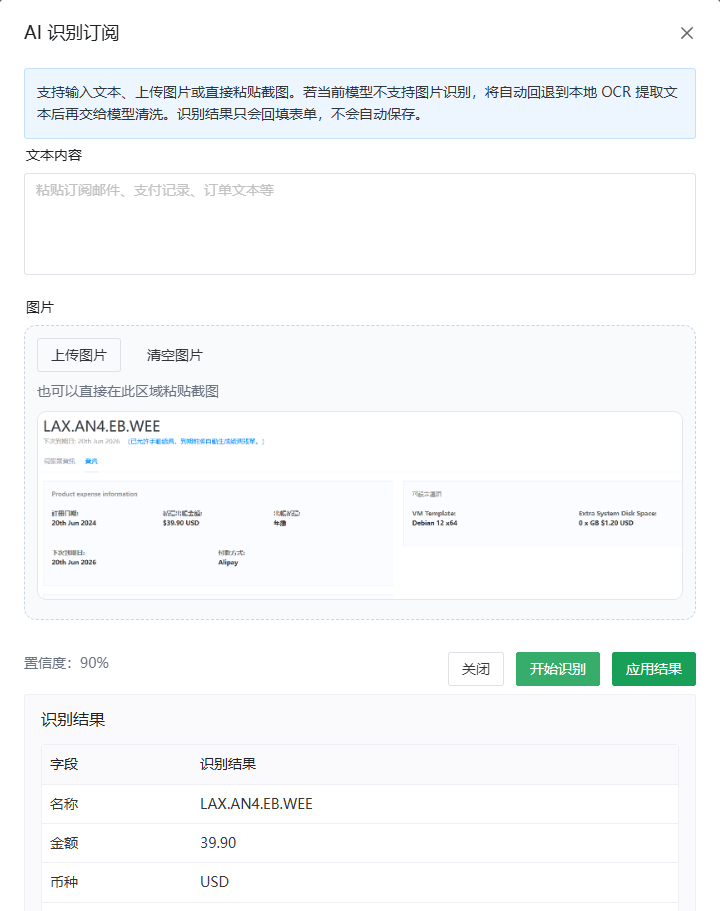Screen dimensions: 720x911
Task: Click the 字段 column header
Action: pos(64,764)
